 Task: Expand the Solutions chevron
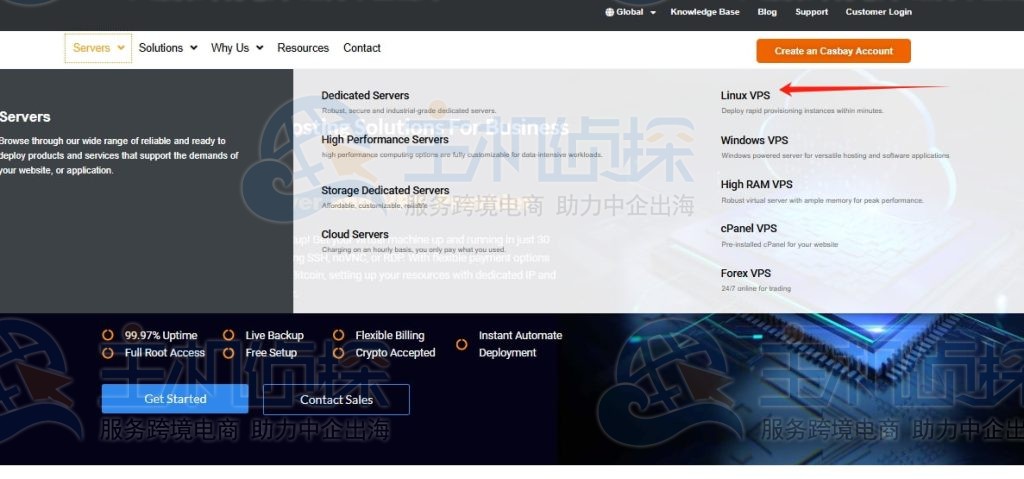(193, 48)
